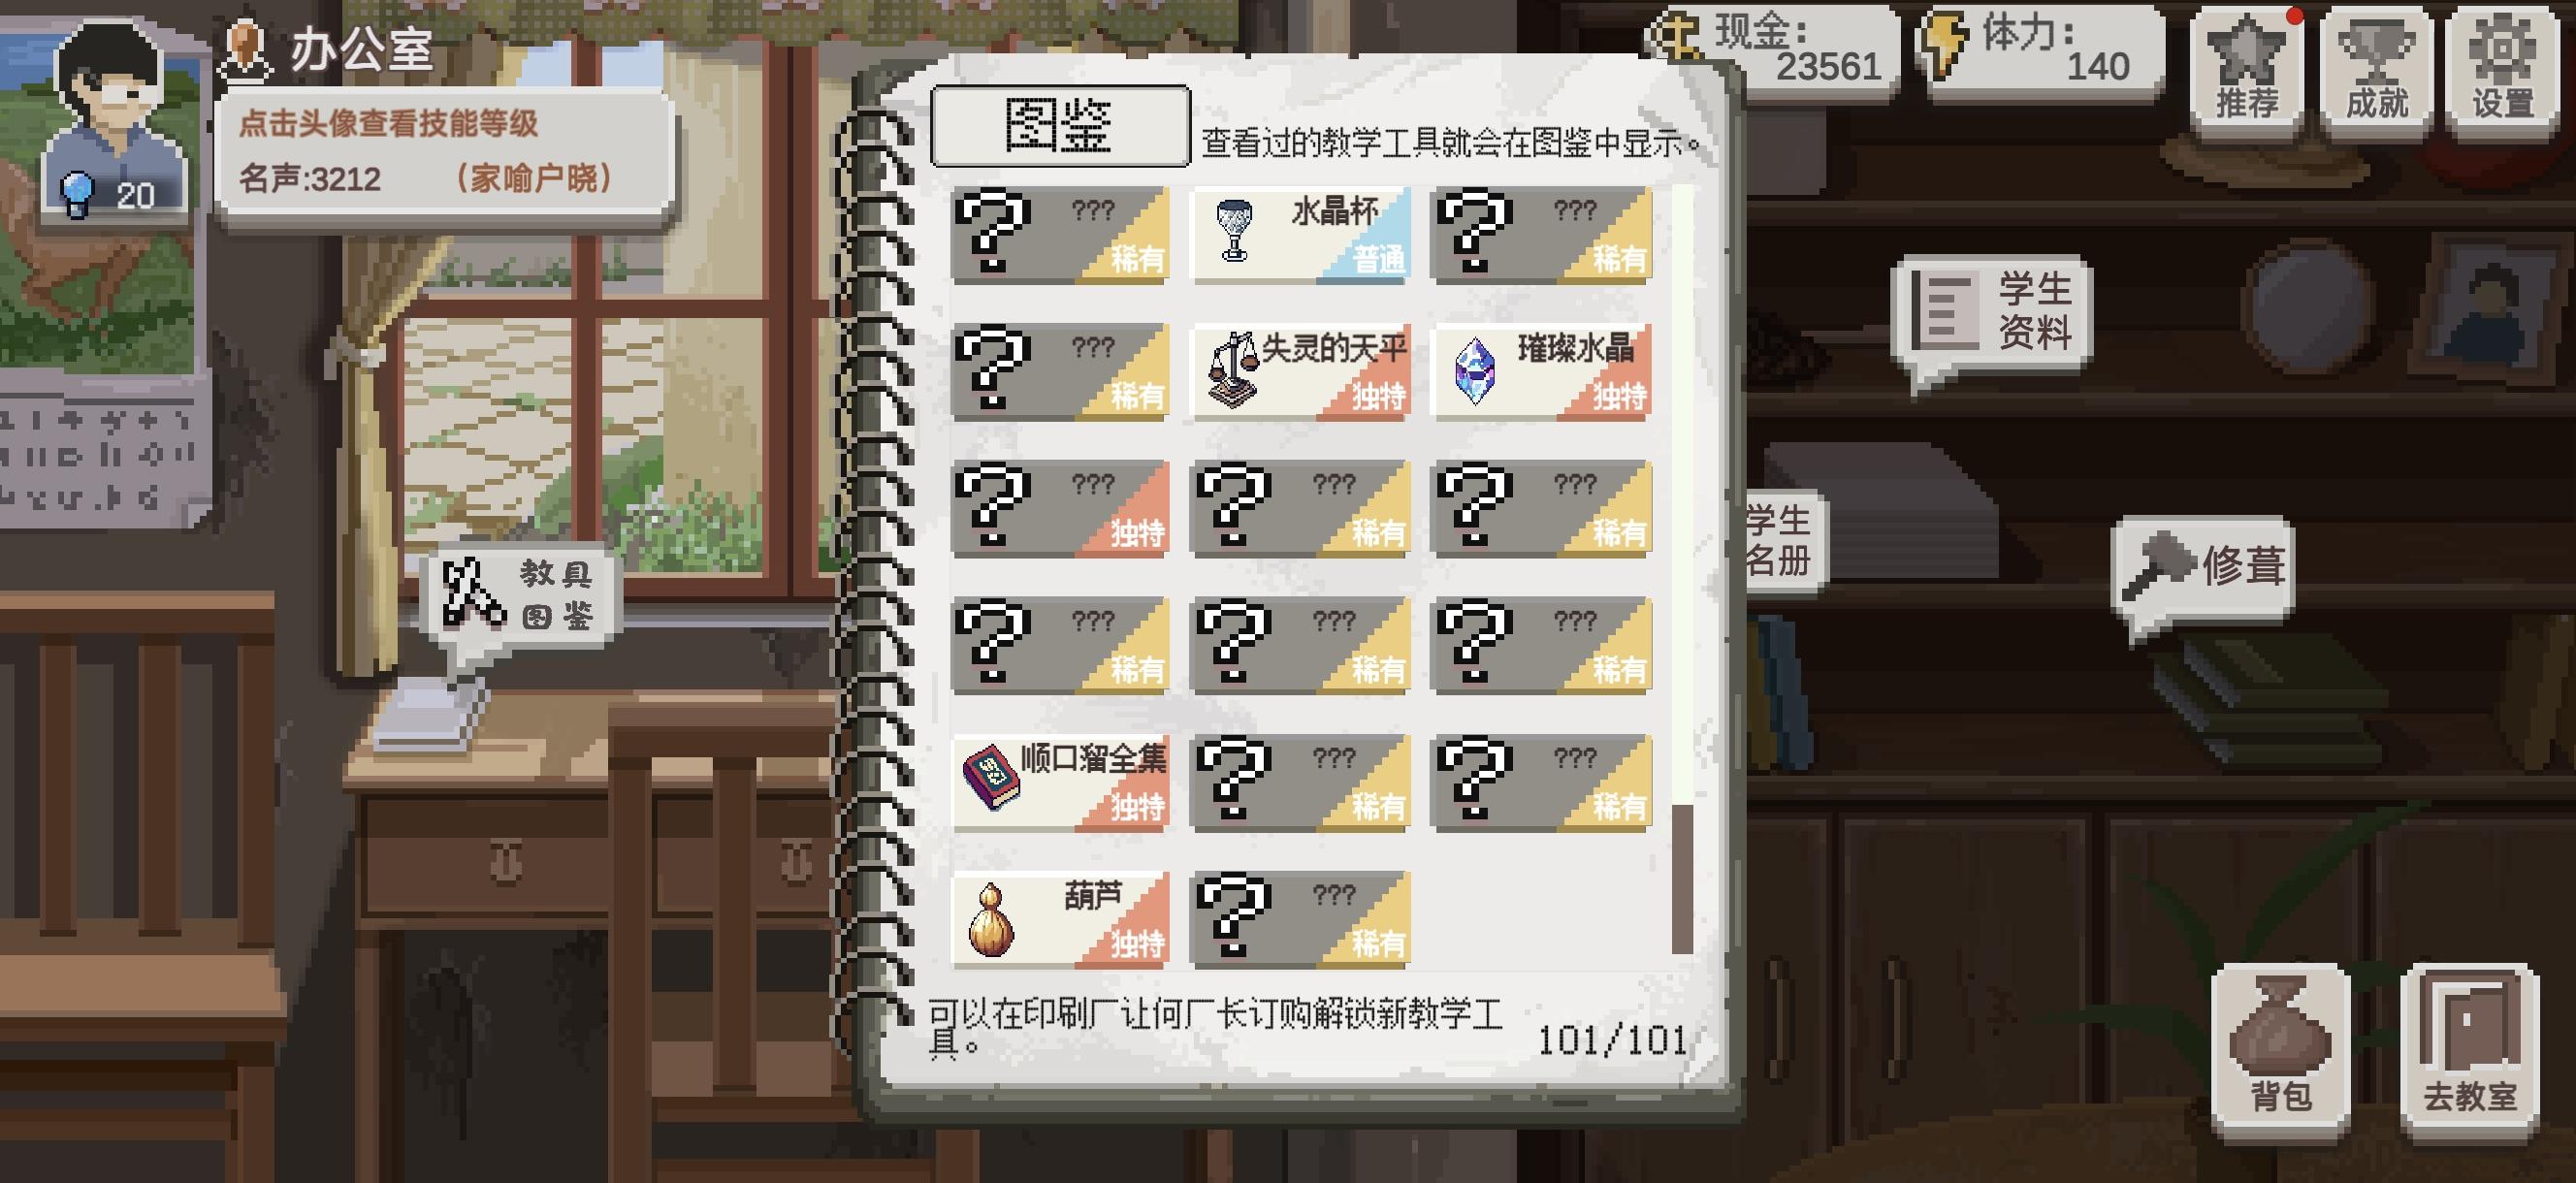Click the encyclopedia scrollbar thumb
The image size is (2576, 1183).
pos(1682,878)
